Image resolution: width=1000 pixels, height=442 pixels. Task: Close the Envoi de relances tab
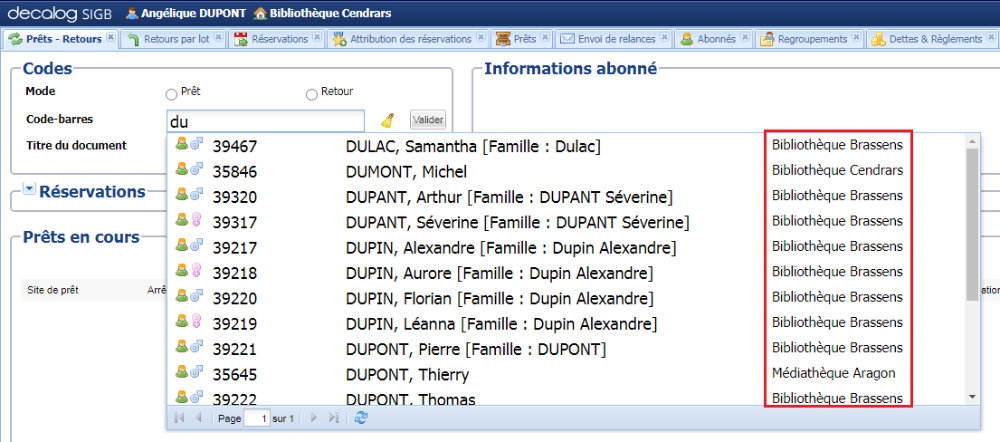[x=665, y=38]
